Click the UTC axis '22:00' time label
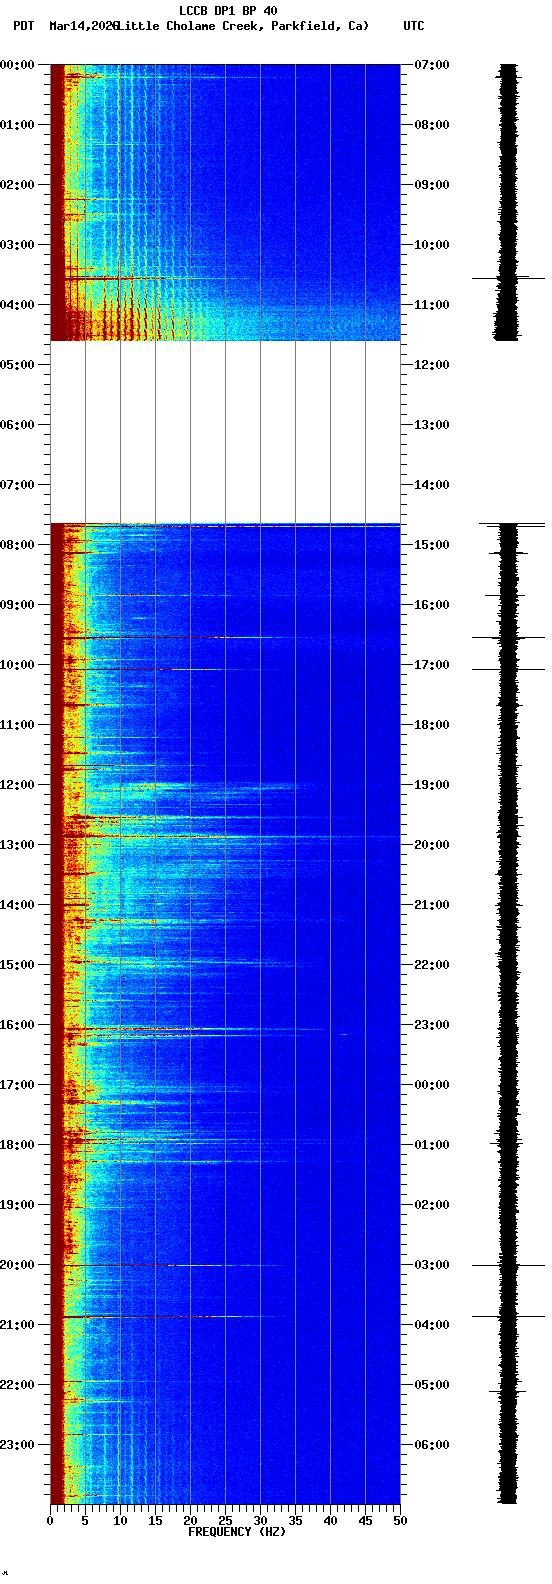 click(432, 965)
